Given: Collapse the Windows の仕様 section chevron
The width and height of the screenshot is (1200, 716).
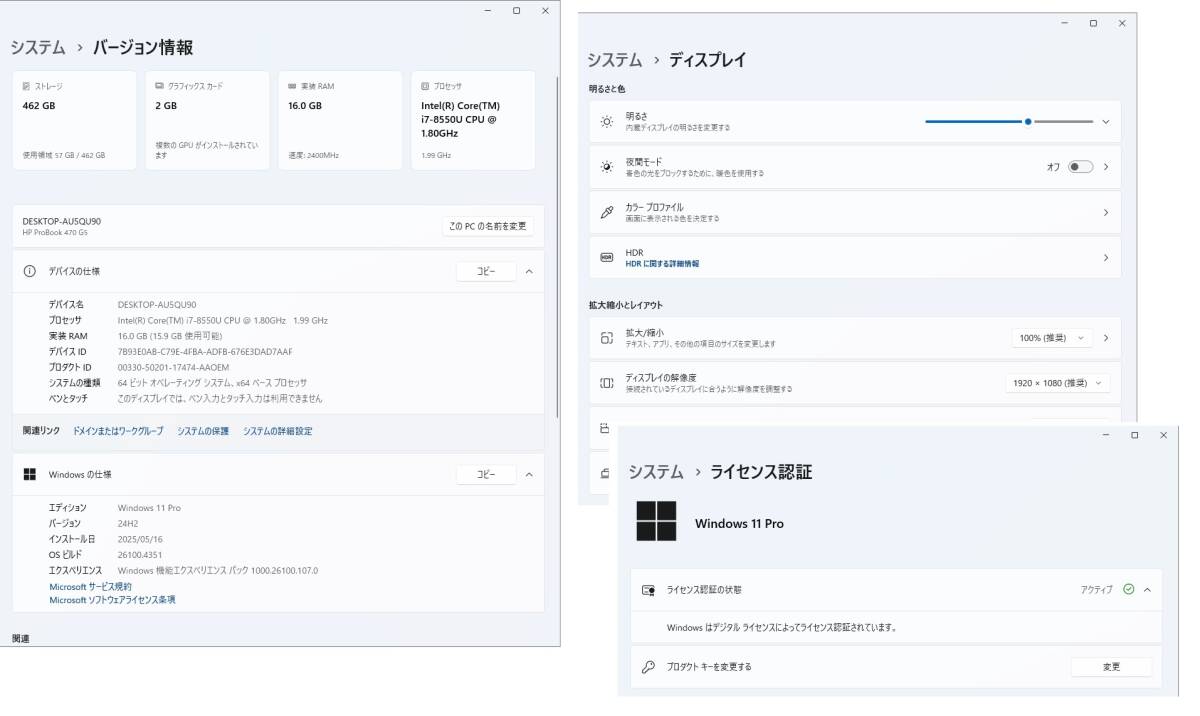Looking at the screenshot, I should (529, 474).
